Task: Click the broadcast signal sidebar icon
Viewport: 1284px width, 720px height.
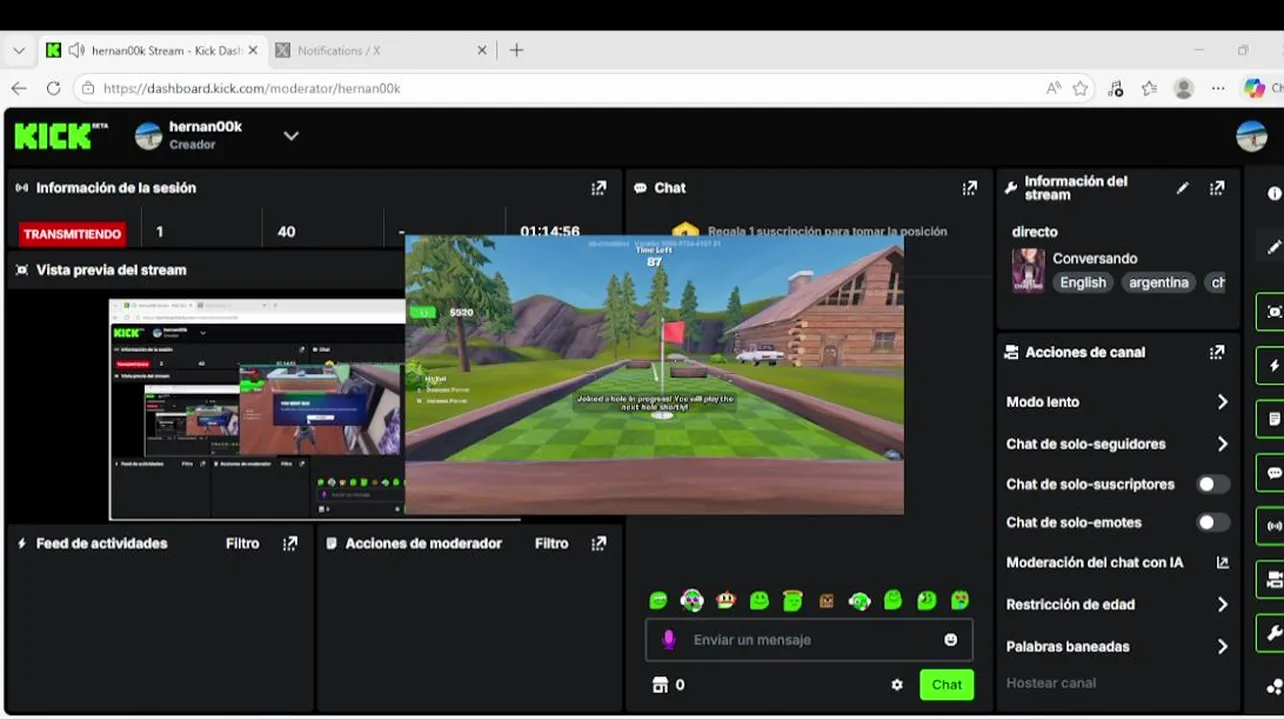Action: (1272, 525)
